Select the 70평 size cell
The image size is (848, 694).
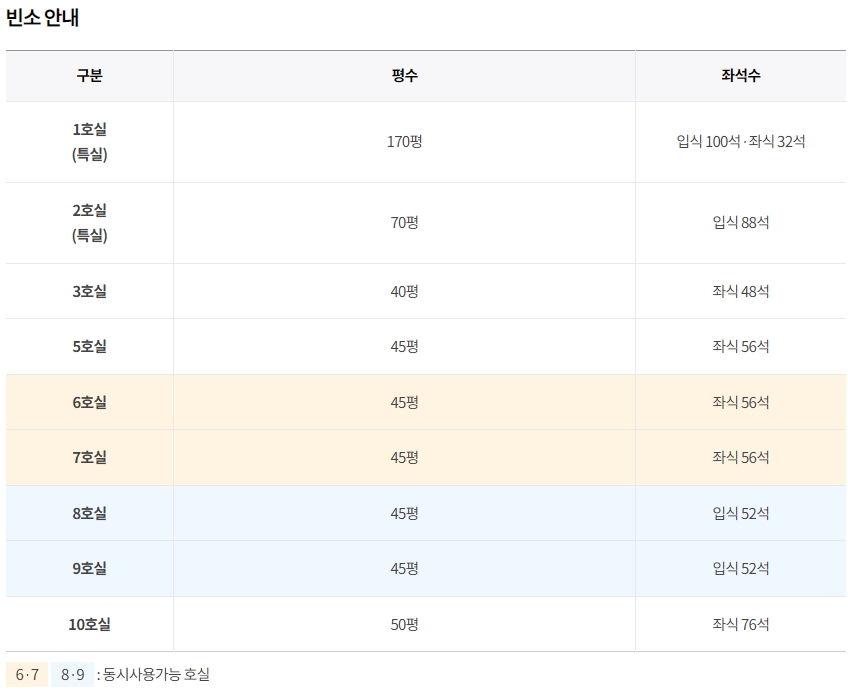(x=404, y=223)
